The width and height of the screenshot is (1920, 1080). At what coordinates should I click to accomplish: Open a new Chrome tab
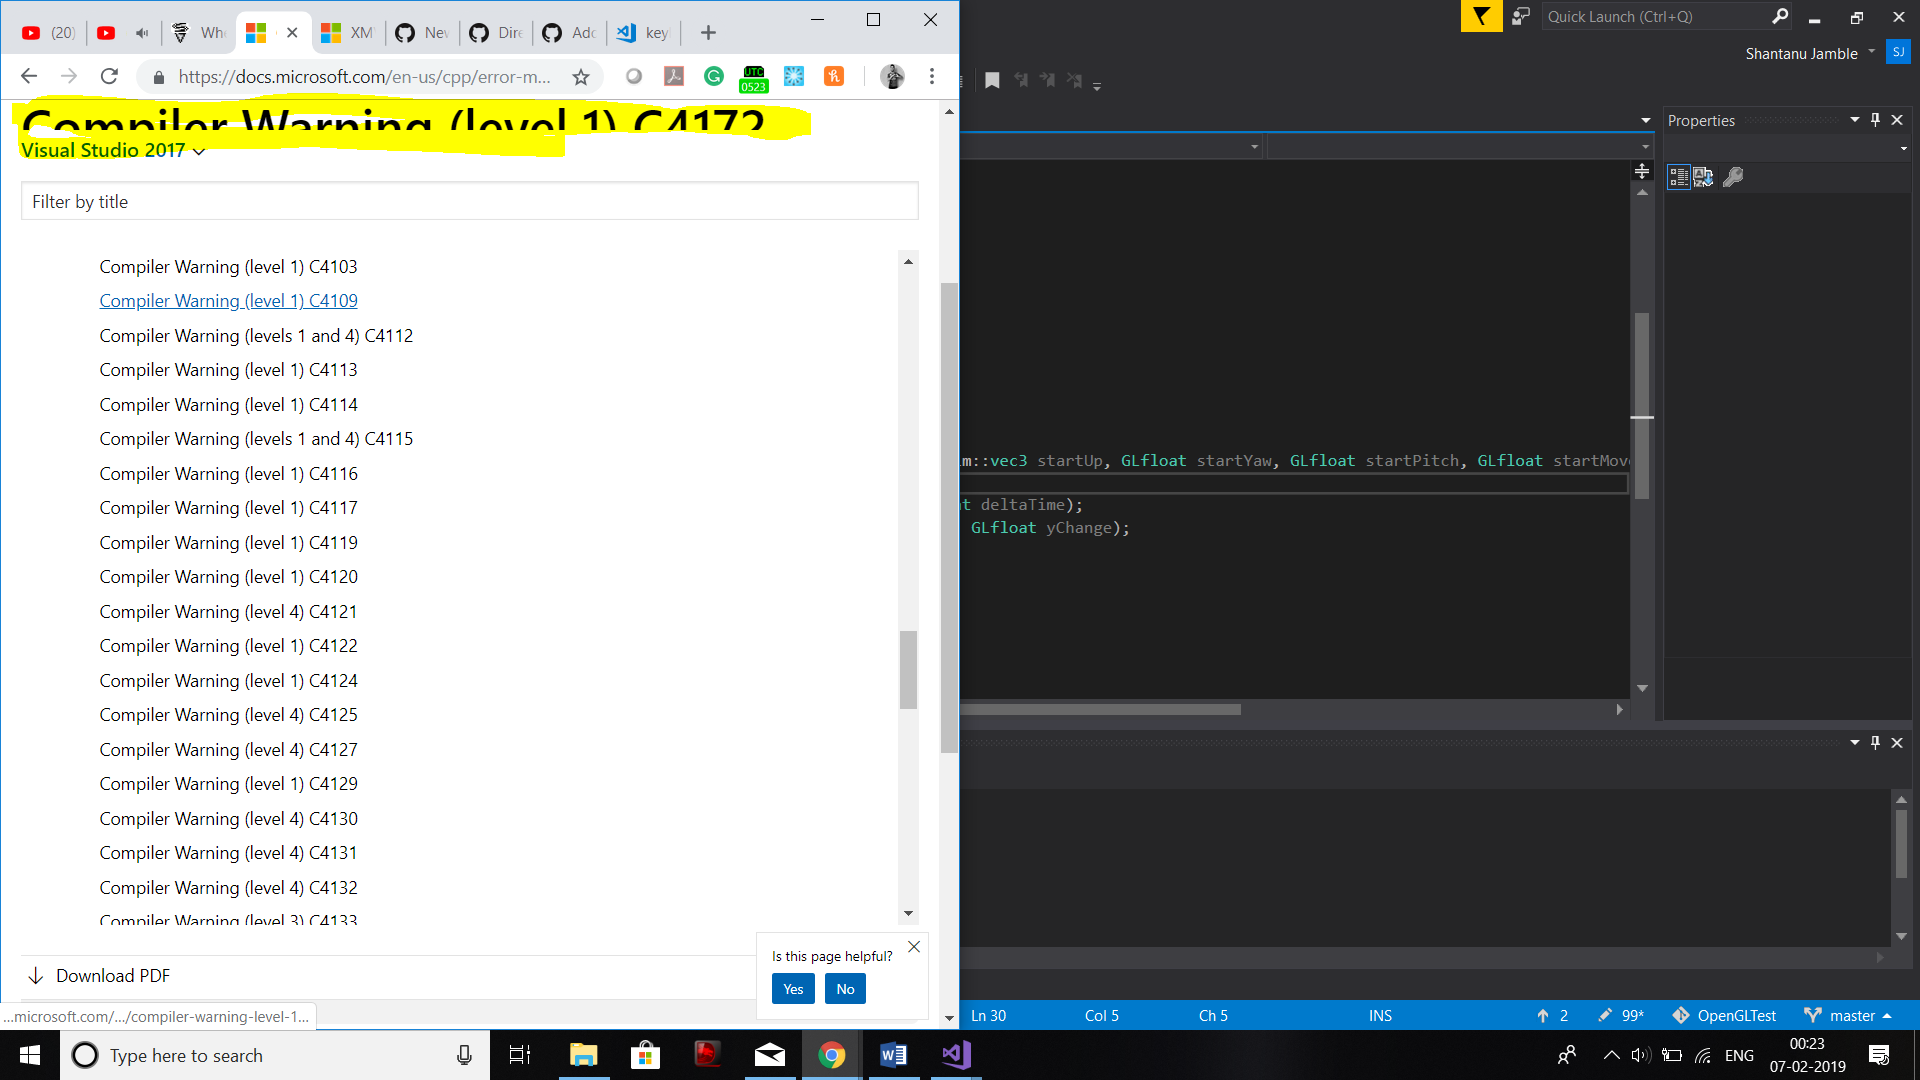point(708,33)
